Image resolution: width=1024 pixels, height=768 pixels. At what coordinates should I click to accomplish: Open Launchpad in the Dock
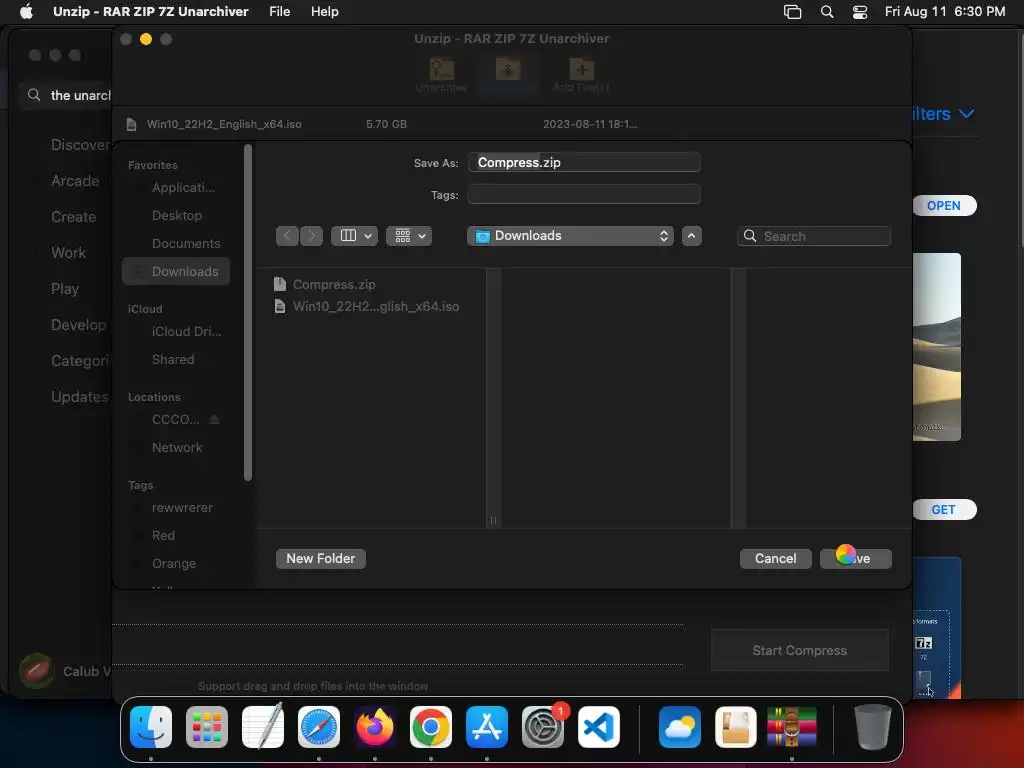click(x=207, y=727)
